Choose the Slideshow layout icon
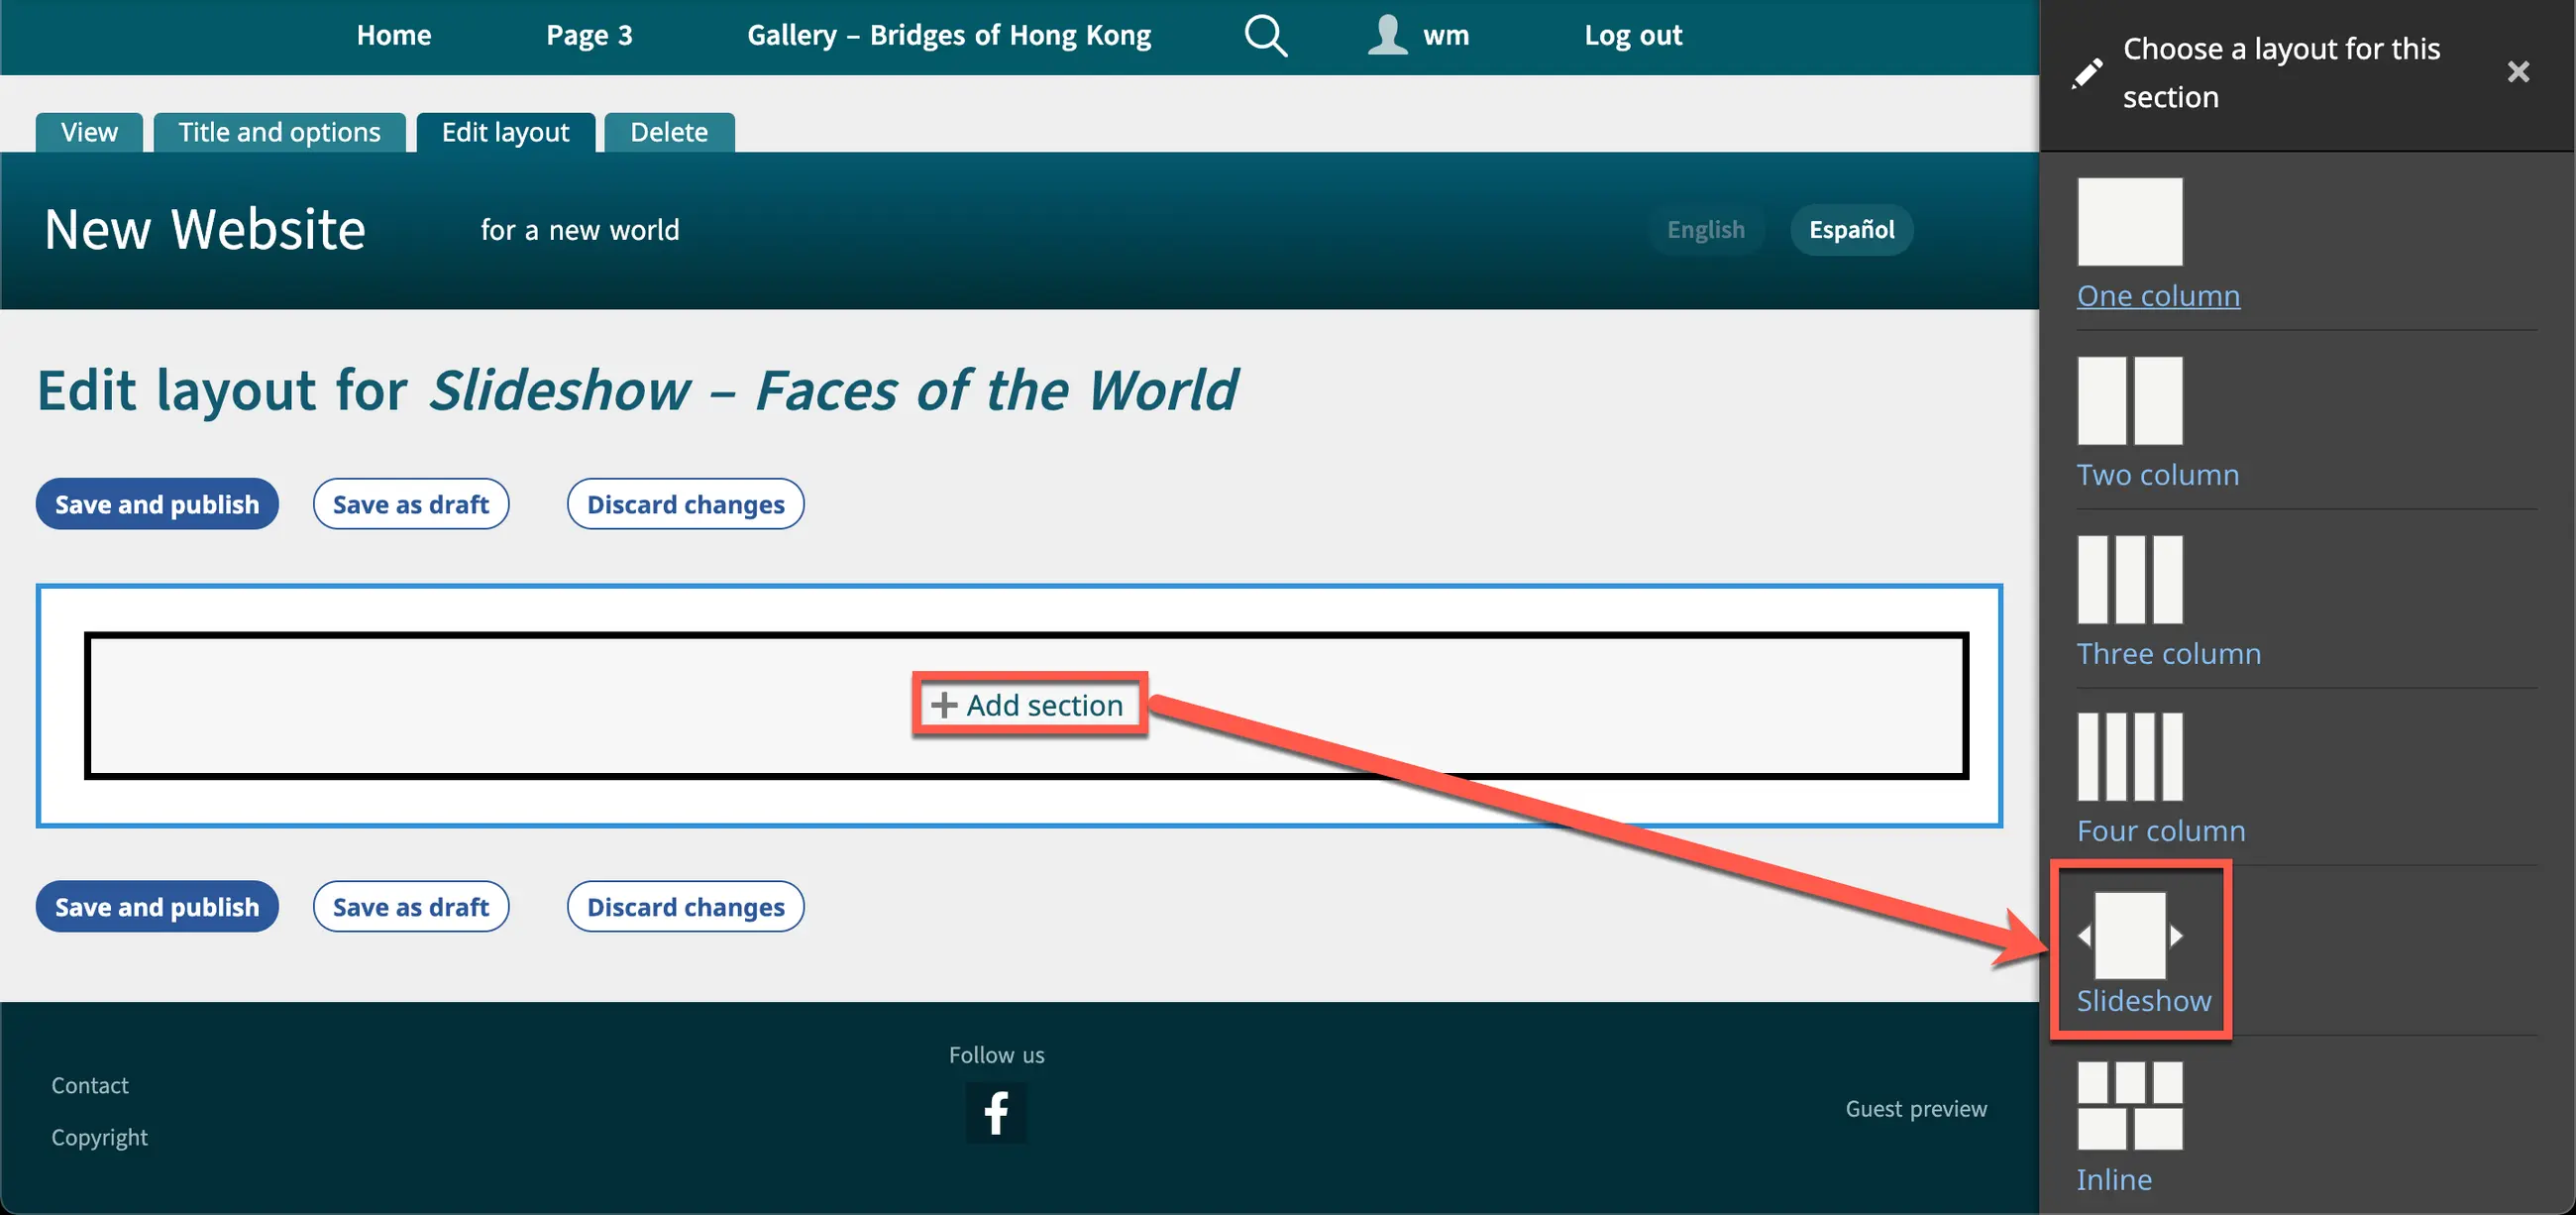 coord(2129,935)
